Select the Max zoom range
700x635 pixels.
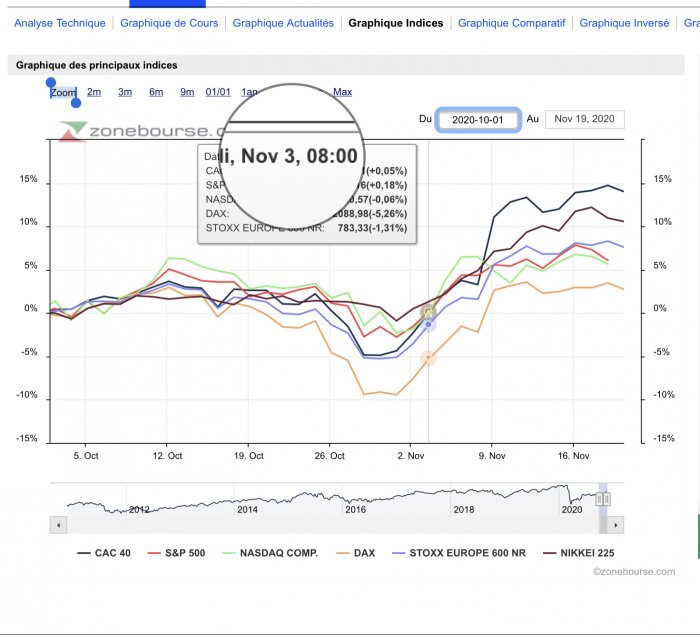pyautogui.click(x=342, y=92)
